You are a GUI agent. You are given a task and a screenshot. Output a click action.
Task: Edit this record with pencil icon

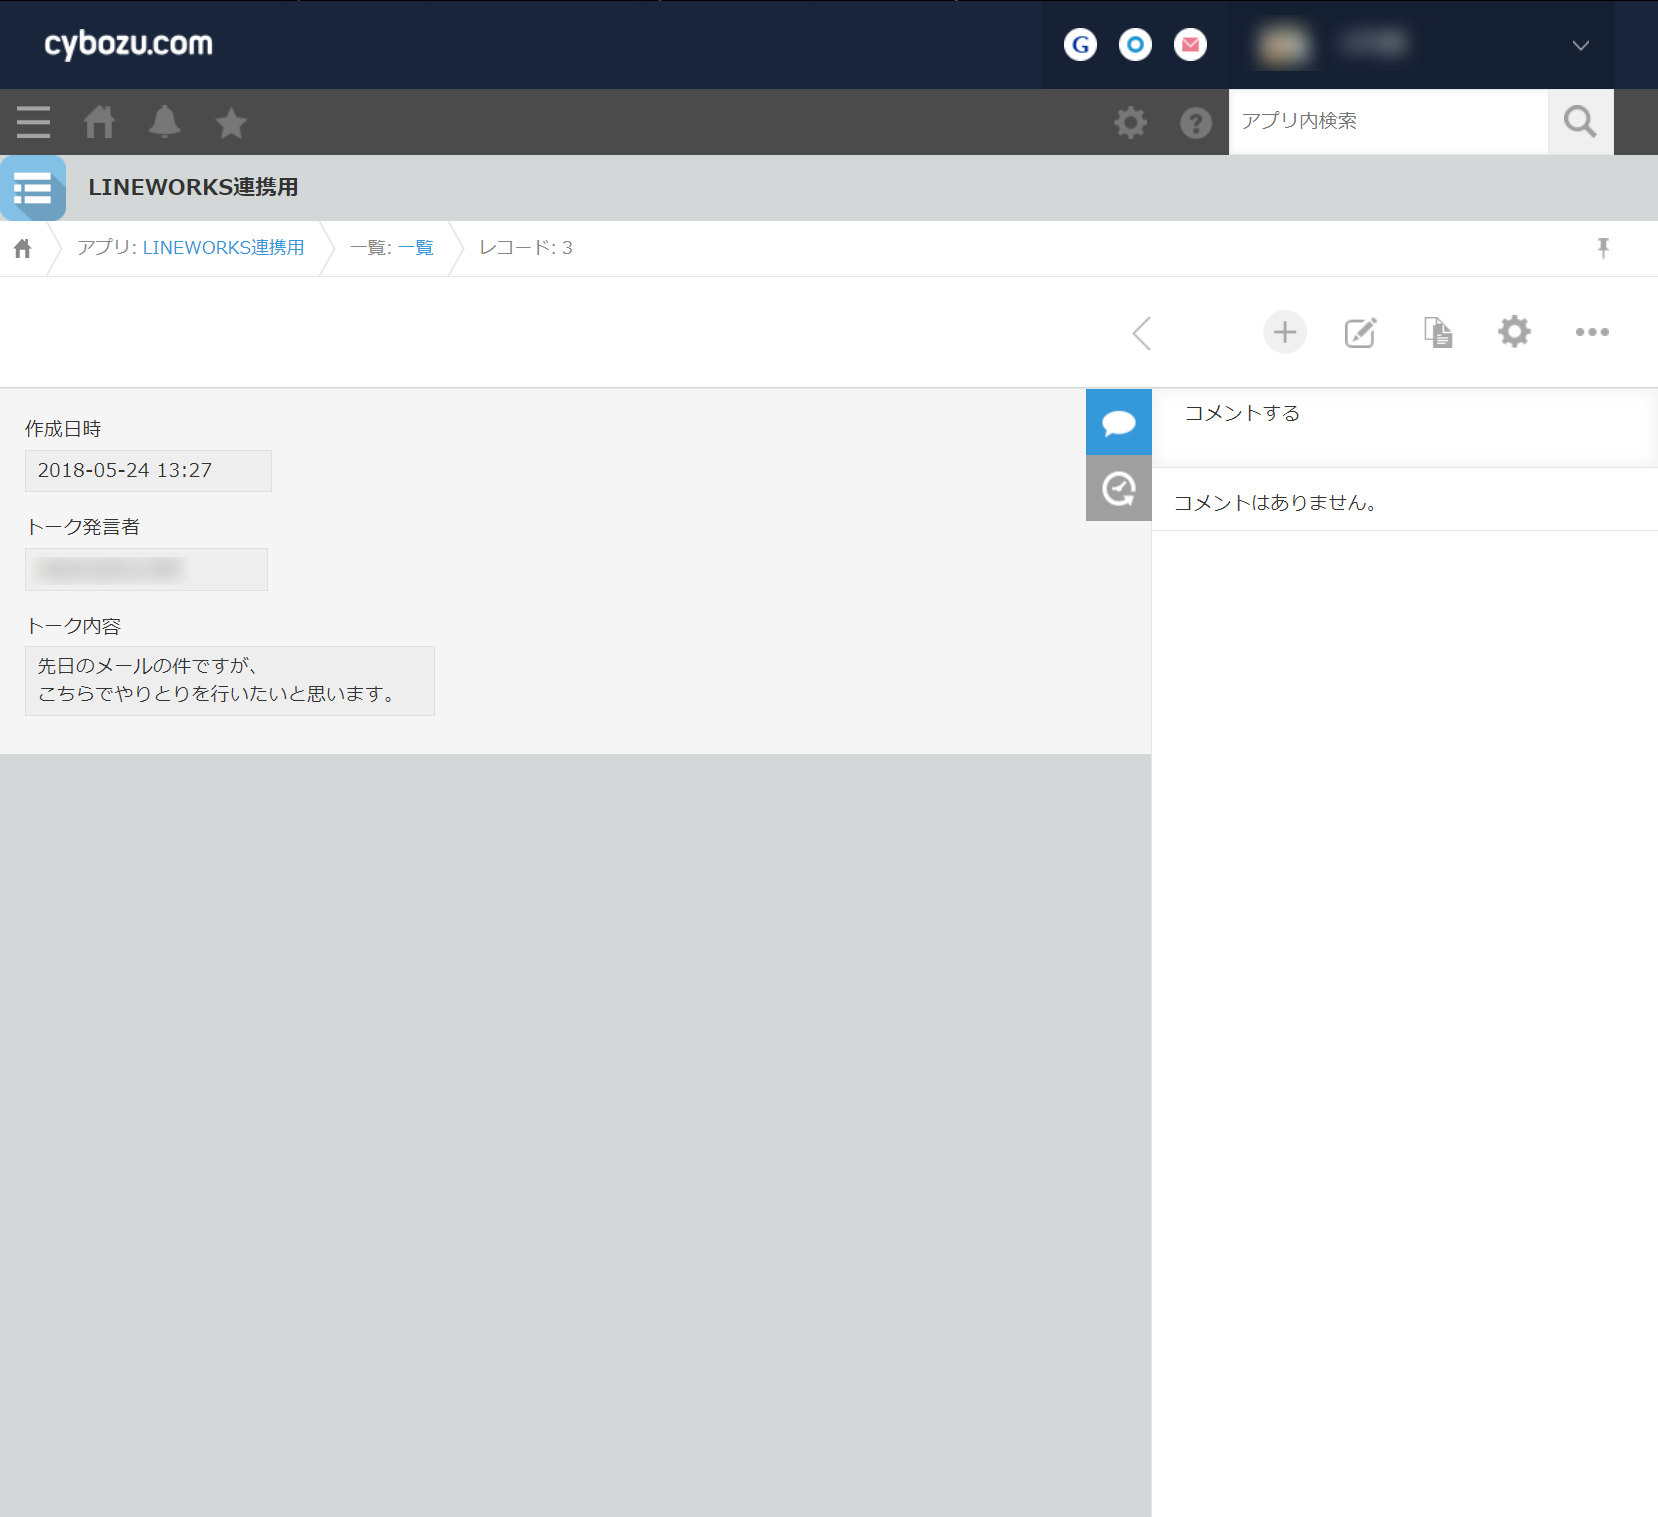click(x=1360, y=332)
